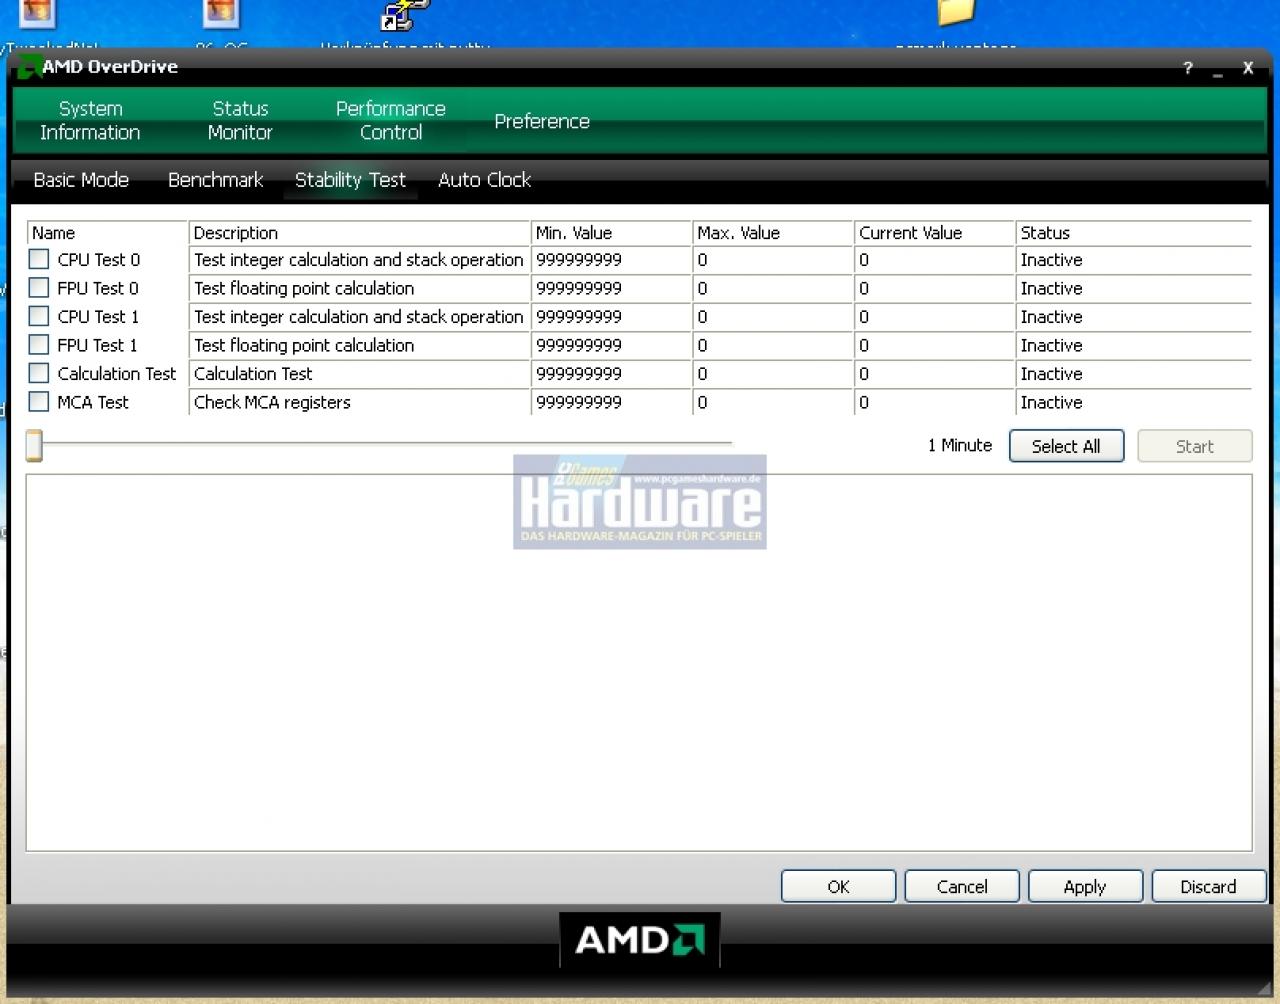1280x1004 pixels.
Task: Select the Stability Test sub-tab
Action: (350, 180)
